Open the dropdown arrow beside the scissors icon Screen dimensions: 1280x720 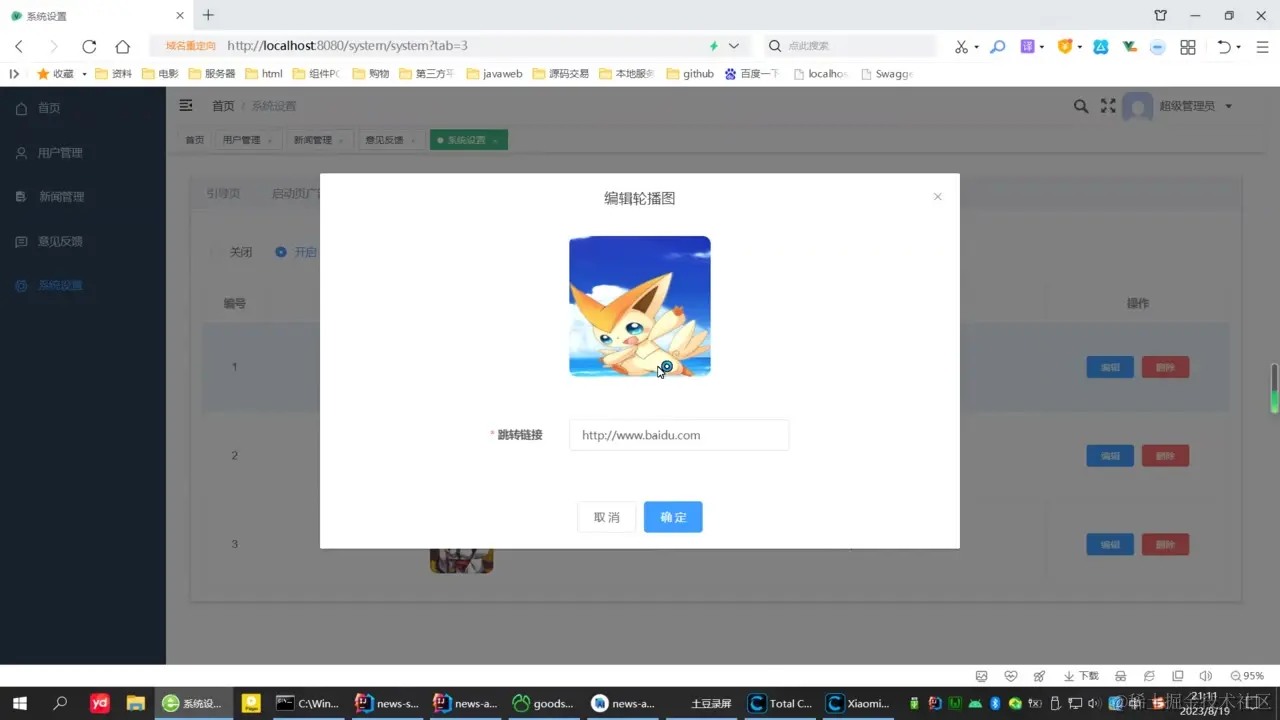click(977, 47)
